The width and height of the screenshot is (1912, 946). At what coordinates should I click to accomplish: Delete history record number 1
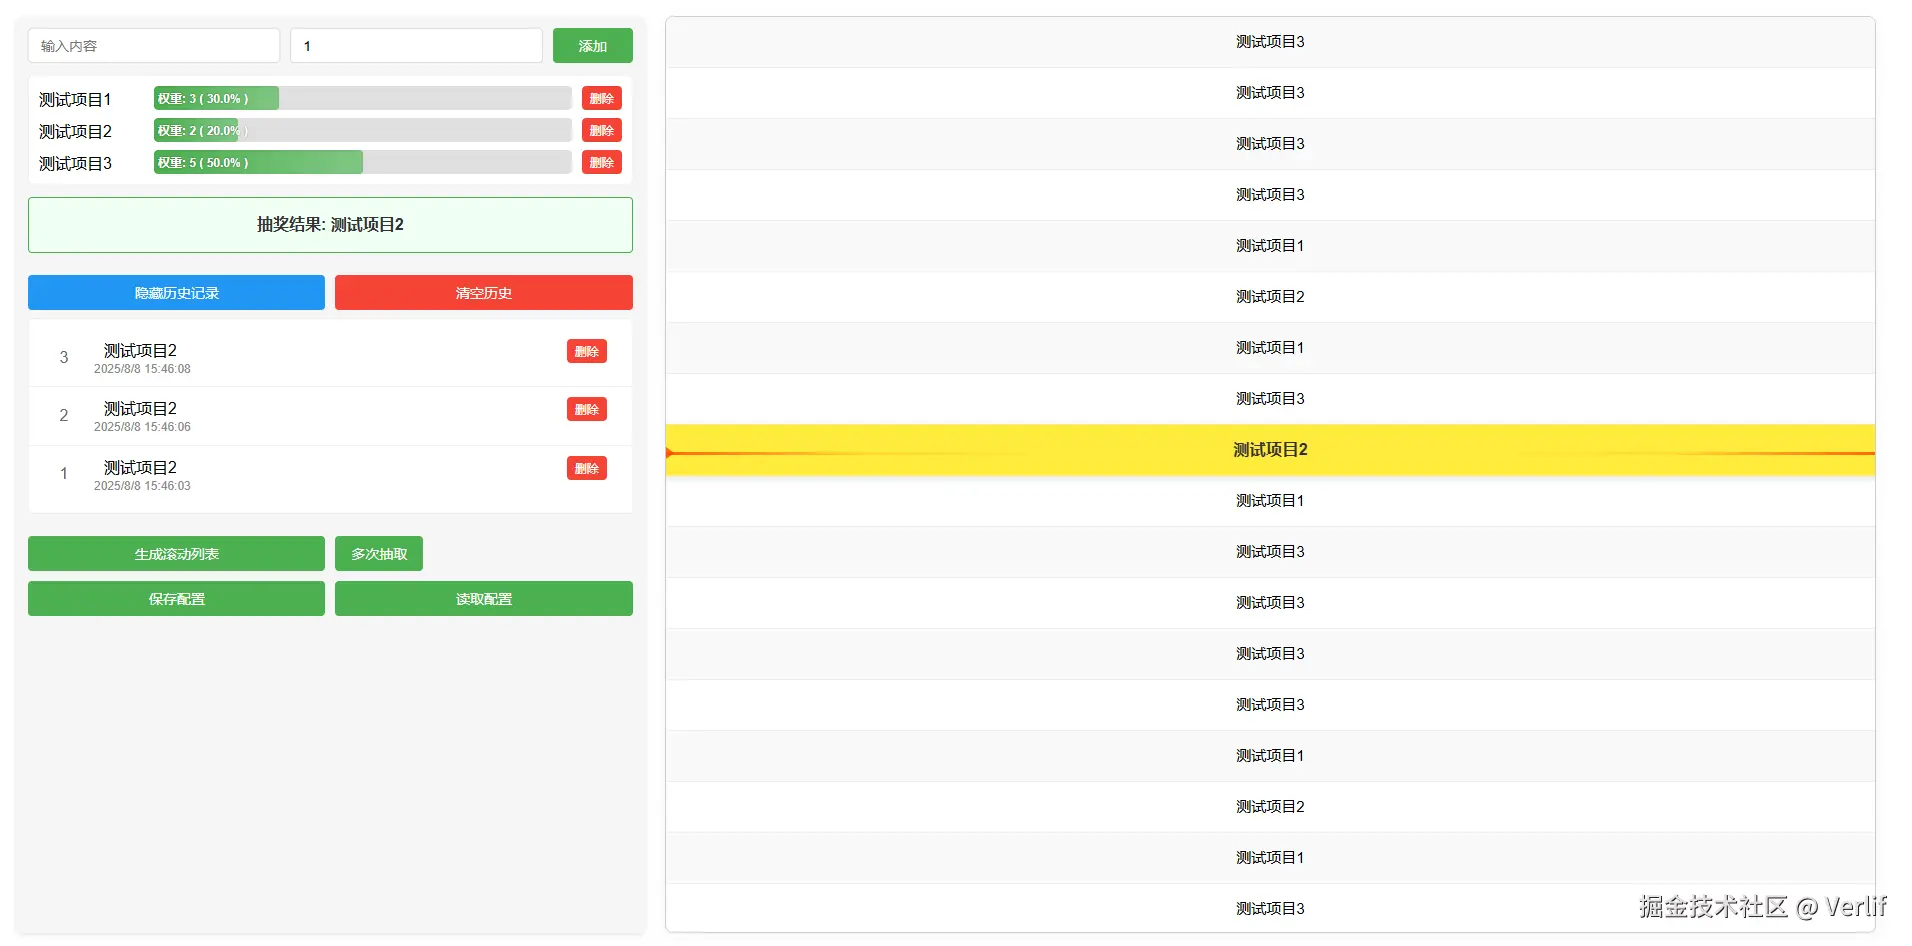(586, 469)
